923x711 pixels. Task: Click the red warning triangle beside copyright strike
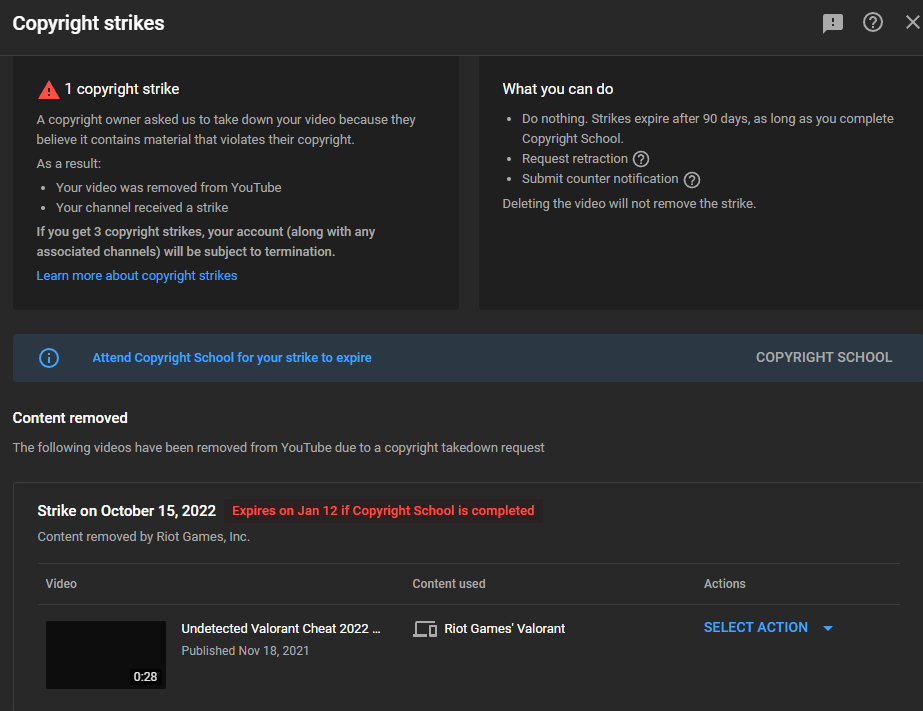coord(48,89)
